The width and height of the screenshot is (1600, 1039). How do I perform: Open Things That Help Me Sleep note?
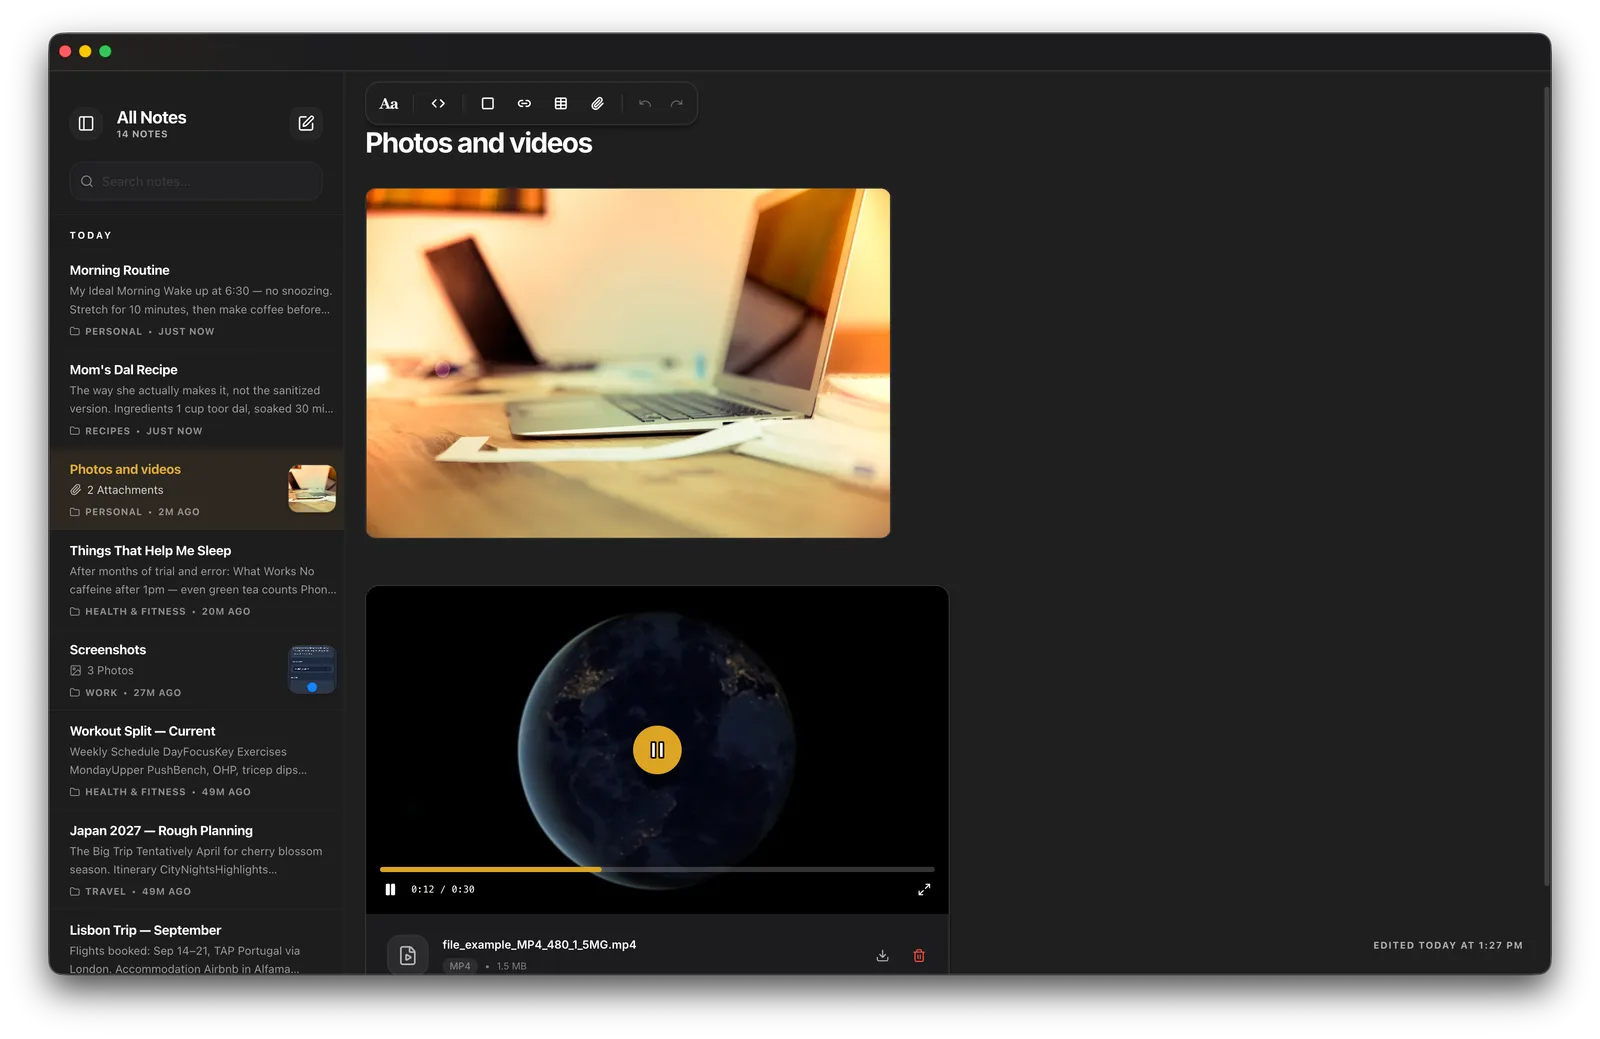(x=197, y=580)
